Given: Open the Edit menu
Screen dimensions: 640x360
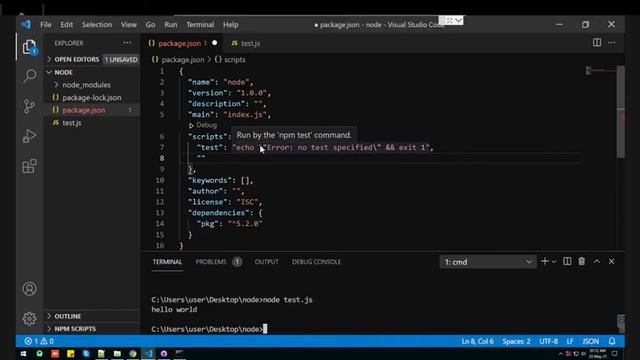Looking at the screenshot, I should point(67,24).
